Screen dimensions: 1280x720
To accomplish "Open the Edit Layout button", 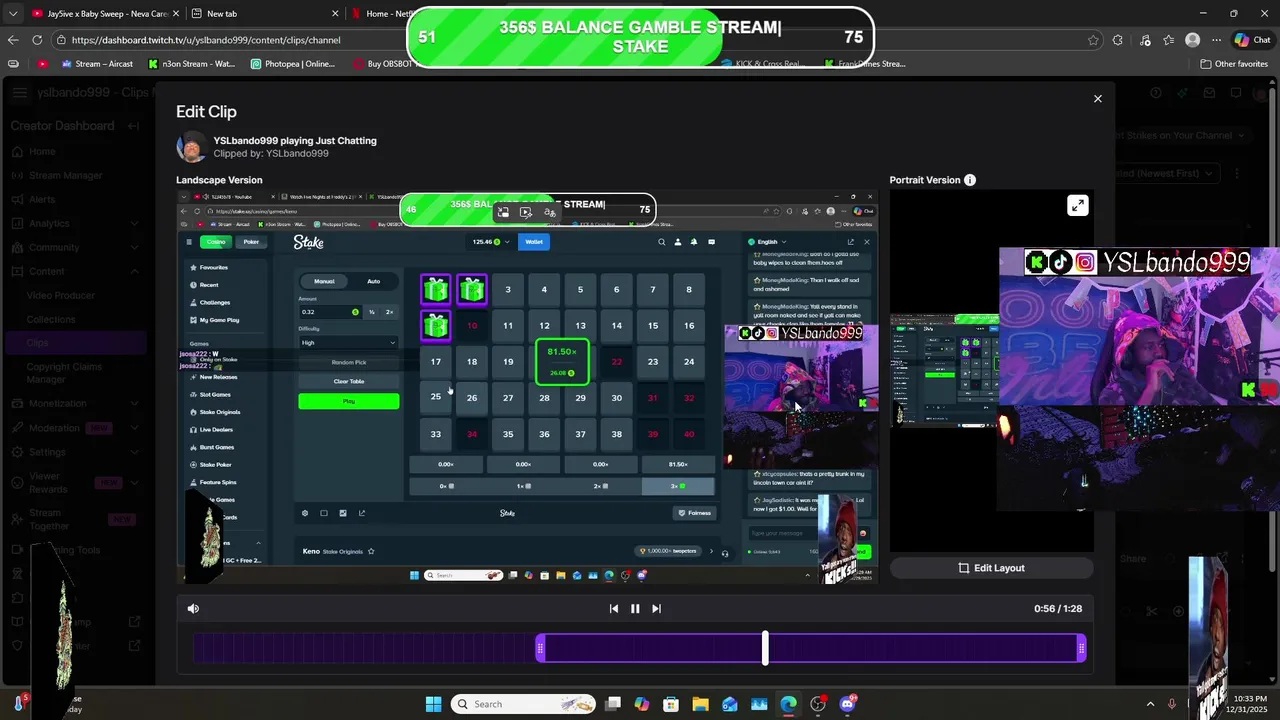I will (991, 568).
